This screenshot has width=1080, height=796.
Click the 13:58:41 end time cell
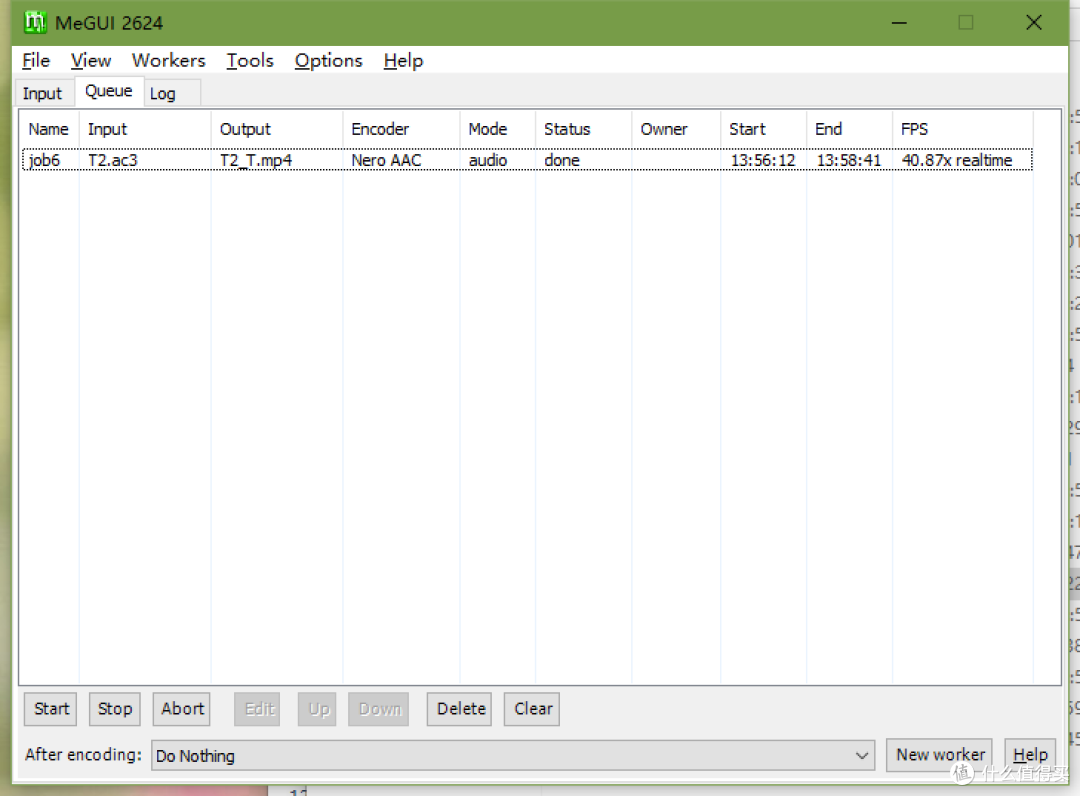(x=849, y=160)
